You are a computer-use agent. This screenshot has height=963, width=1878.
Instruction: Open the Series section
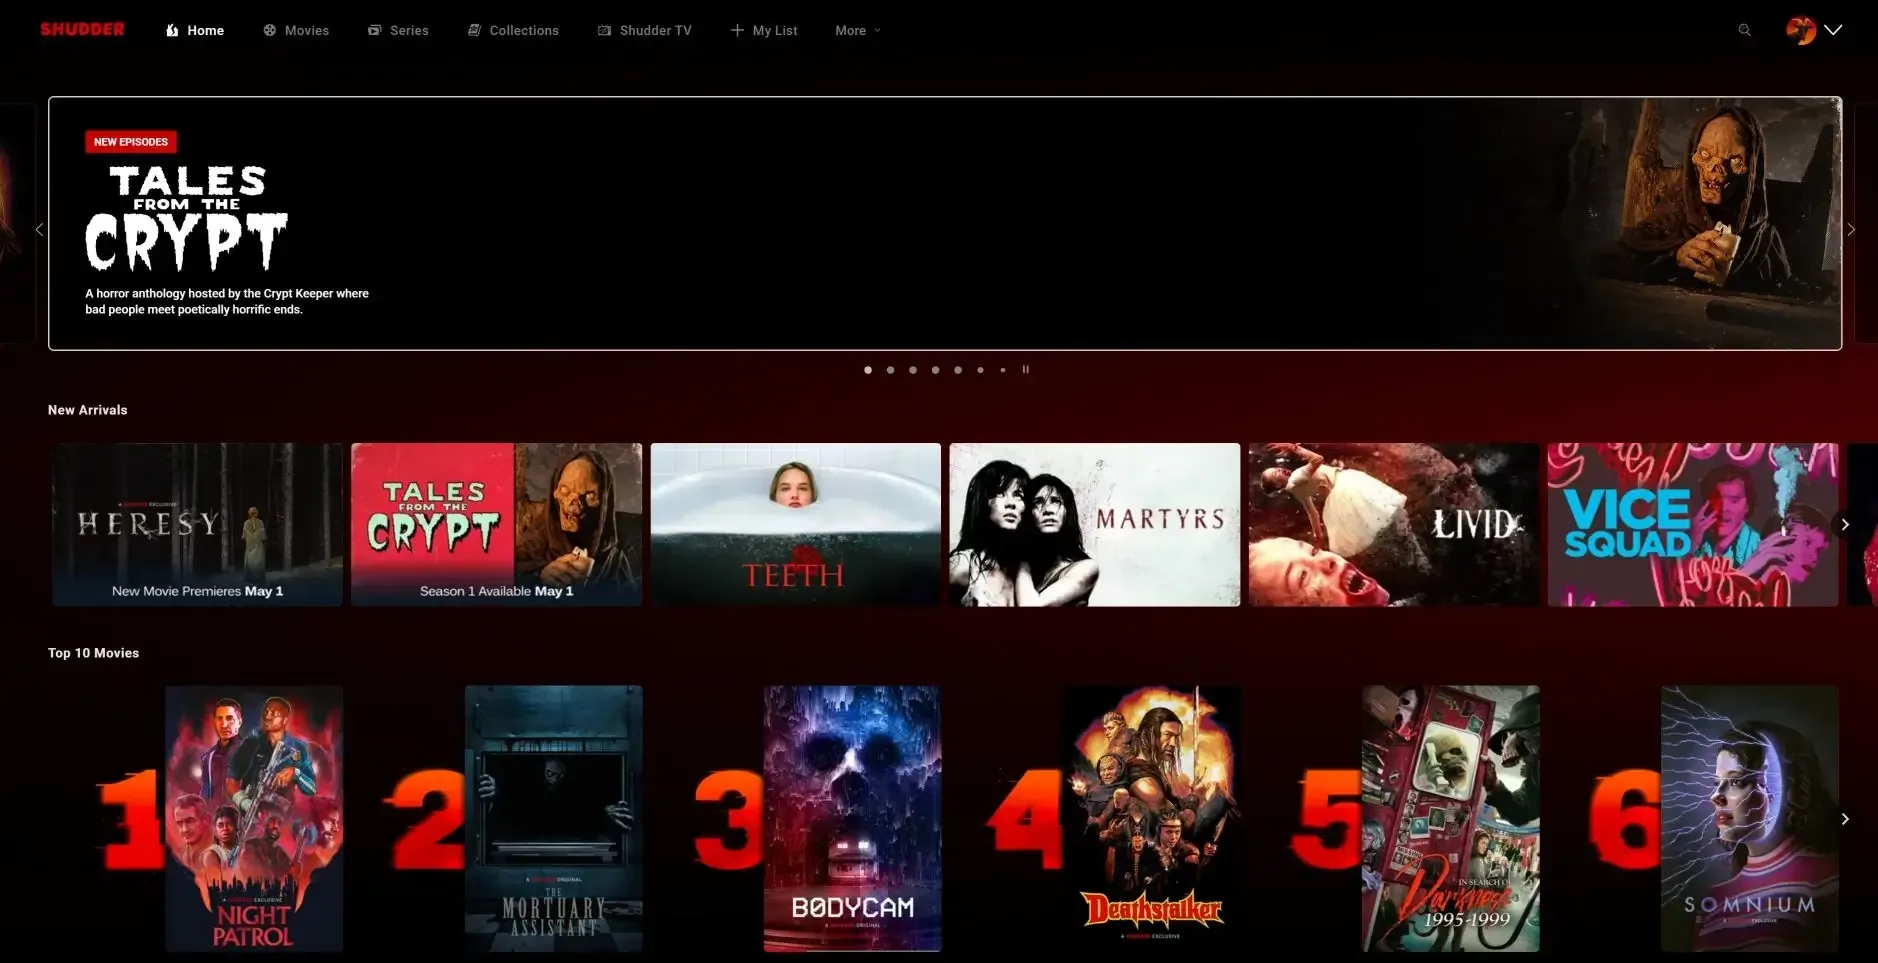point(398,30)
